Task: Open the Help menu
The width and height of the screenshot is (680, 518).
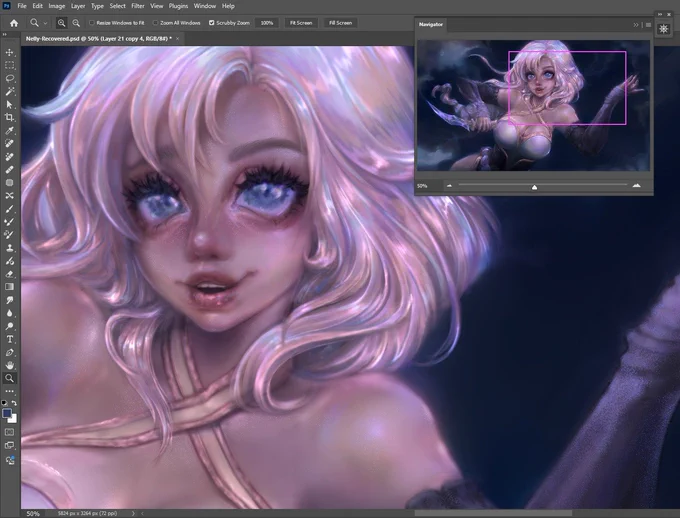Action: pyautogui.click(x=228, y=6)
